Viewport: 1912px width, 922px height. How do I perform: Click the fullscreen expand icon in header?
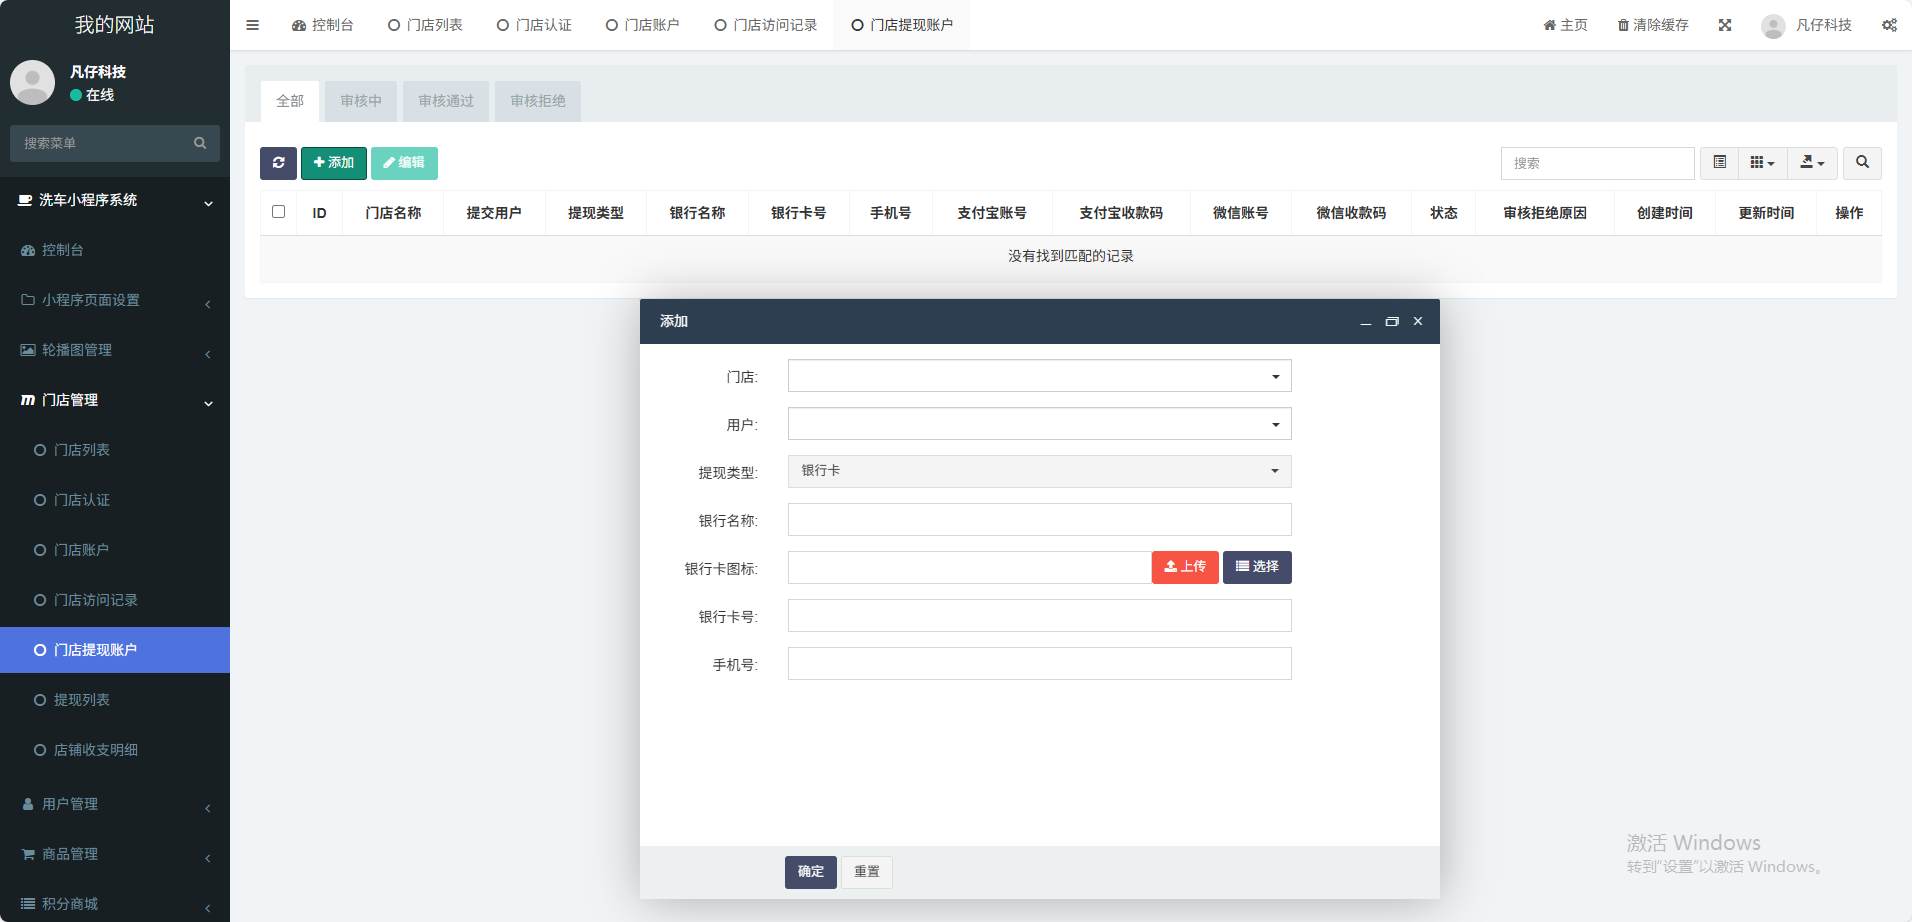(x=1725, y=25)
